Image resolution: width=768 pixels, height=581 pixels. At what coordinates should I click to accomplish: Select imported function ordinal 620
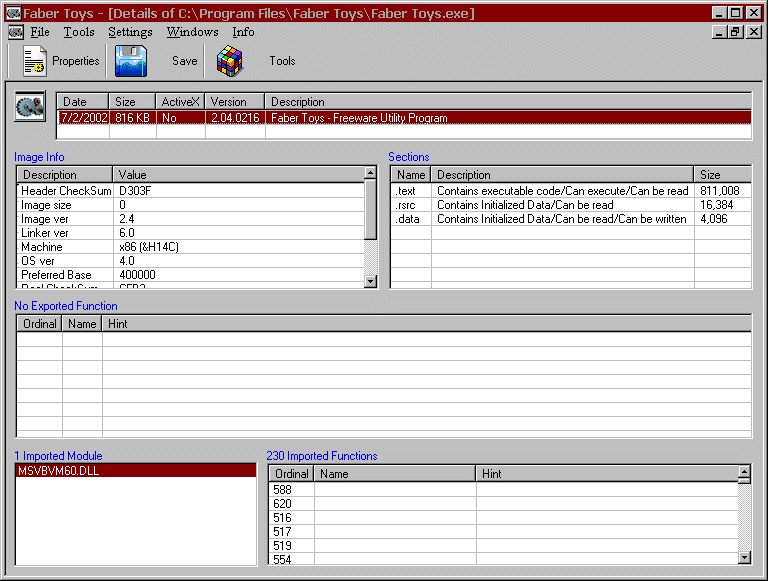pyautogui.click(x=504, y=504)
